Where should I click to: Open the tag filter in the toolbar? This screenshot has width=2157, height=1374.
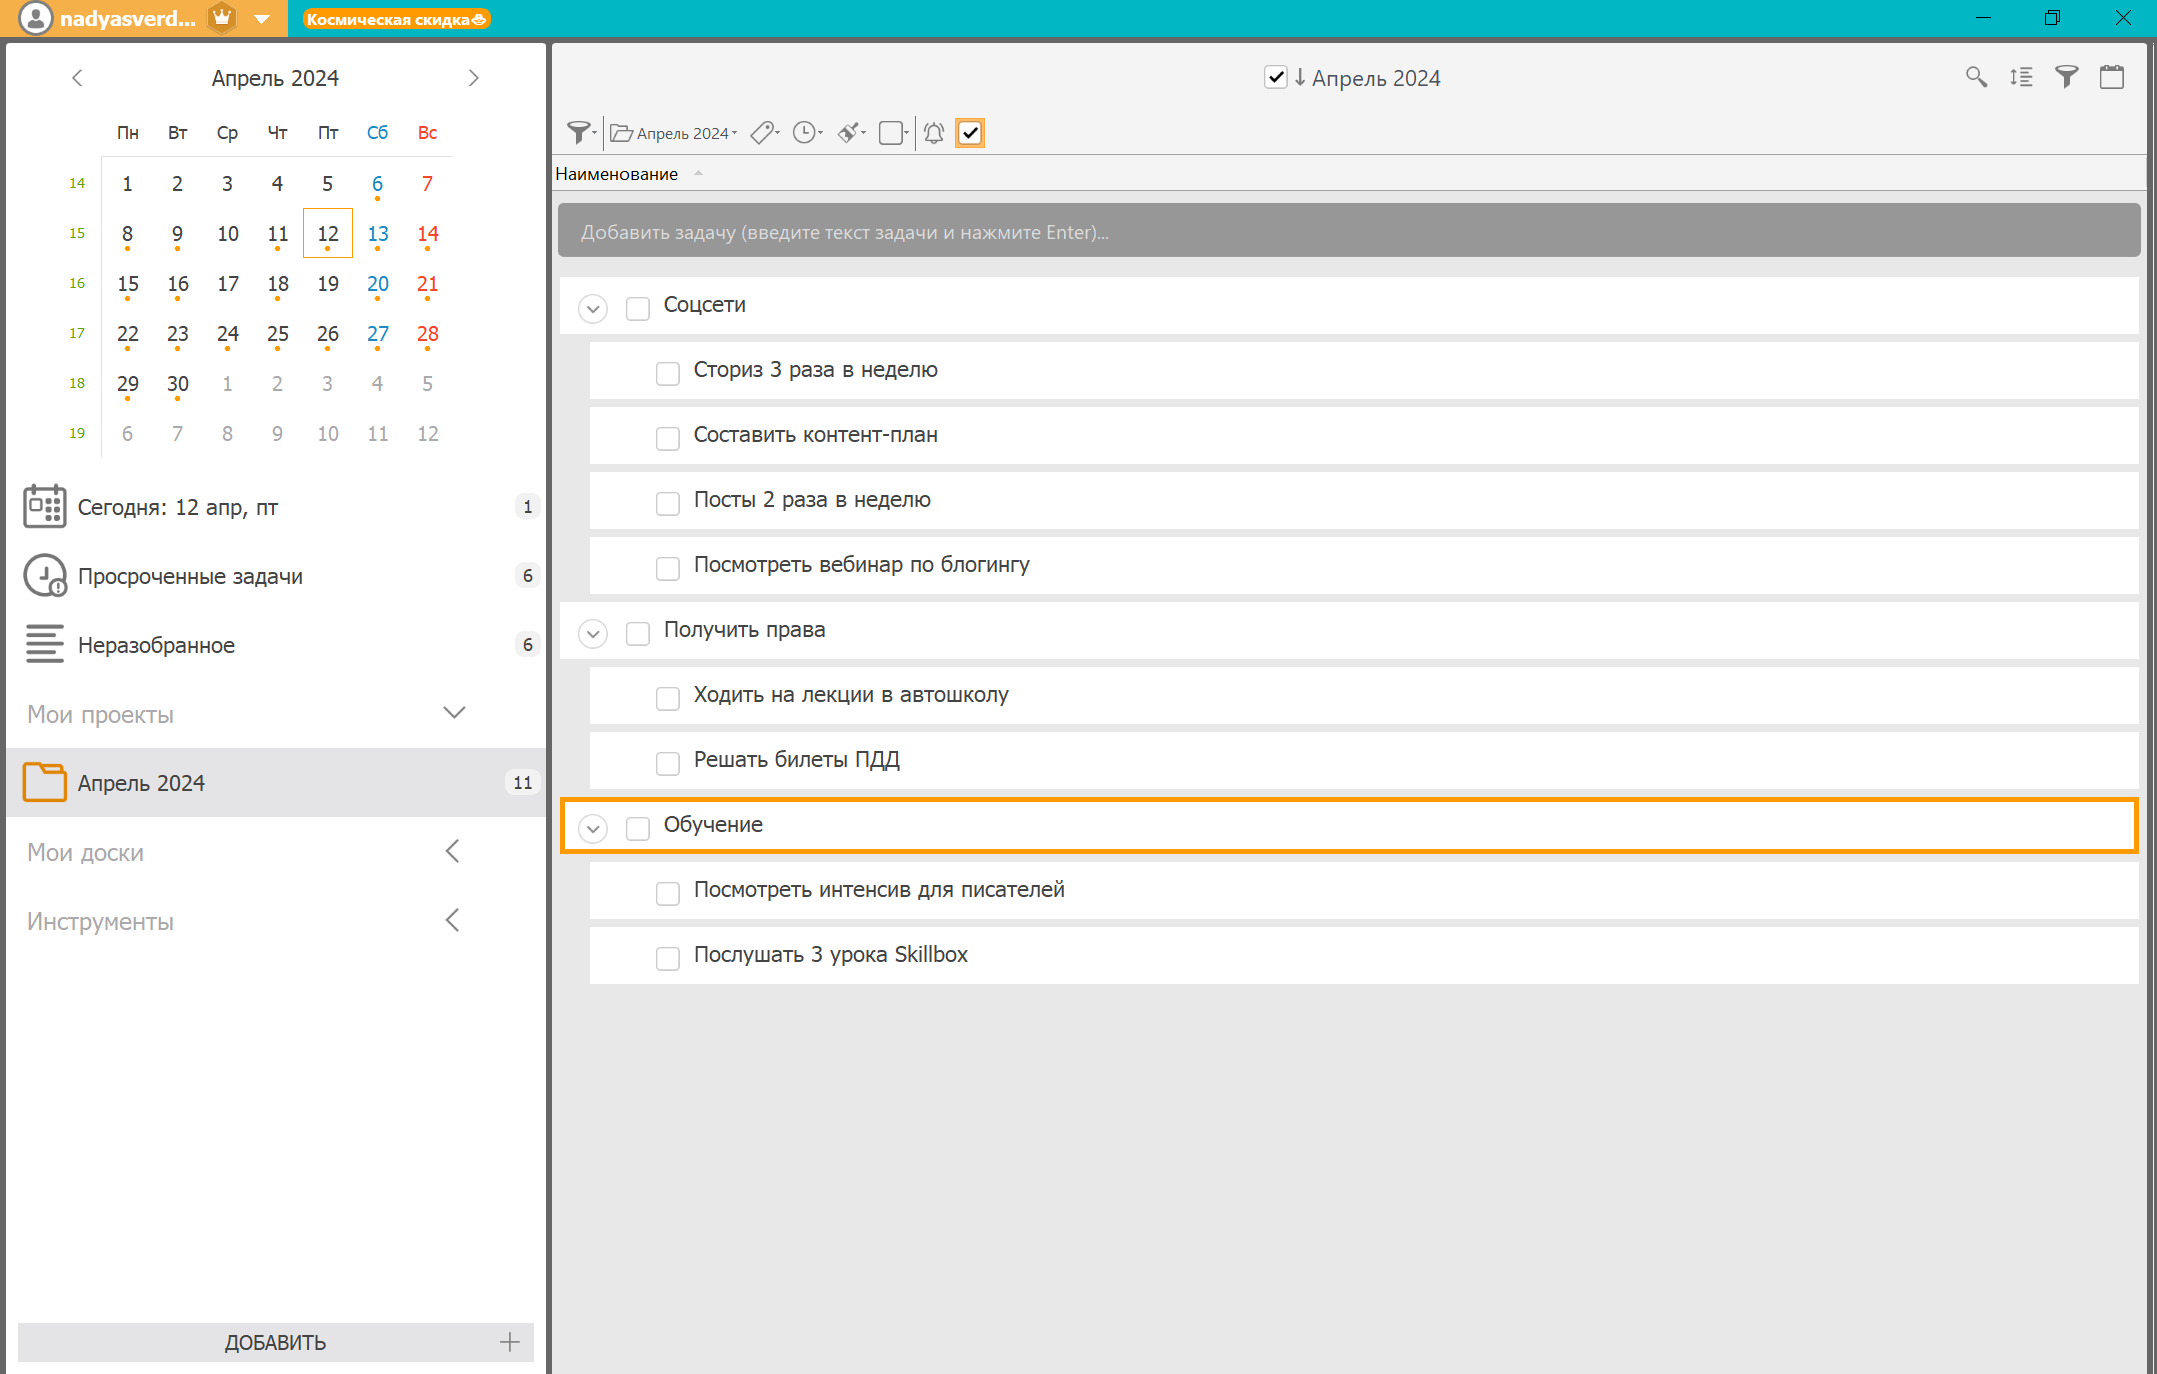764,133
